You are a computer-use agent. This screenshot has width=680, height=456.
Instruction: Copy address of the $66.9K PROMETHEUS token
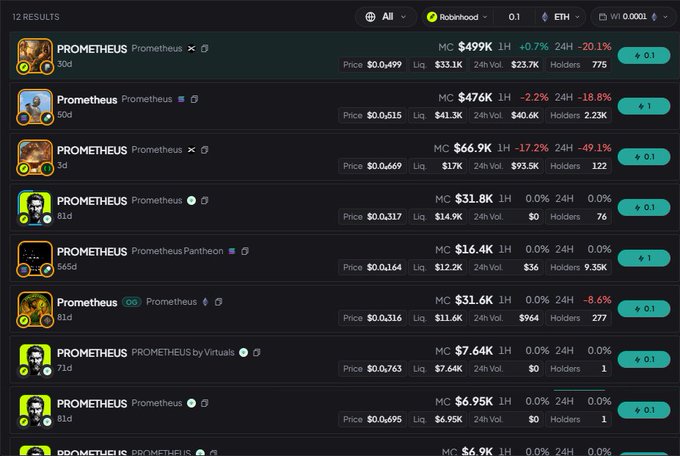pos(205,150)
